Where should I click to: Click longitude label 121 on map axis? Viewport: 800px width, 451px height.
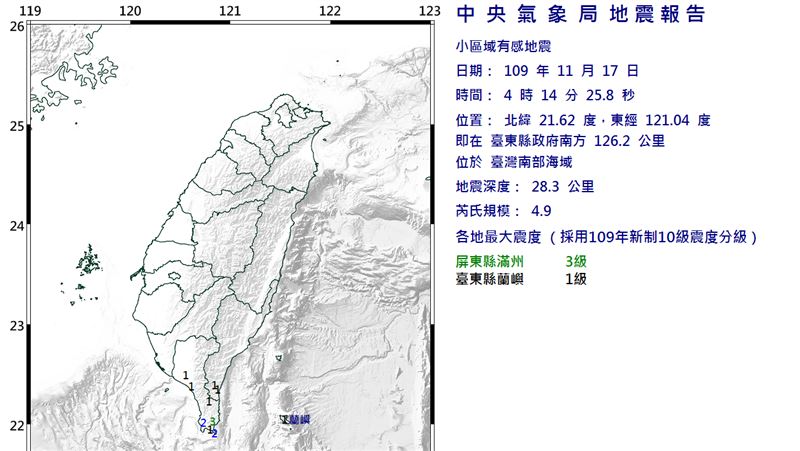pos(230,11)
